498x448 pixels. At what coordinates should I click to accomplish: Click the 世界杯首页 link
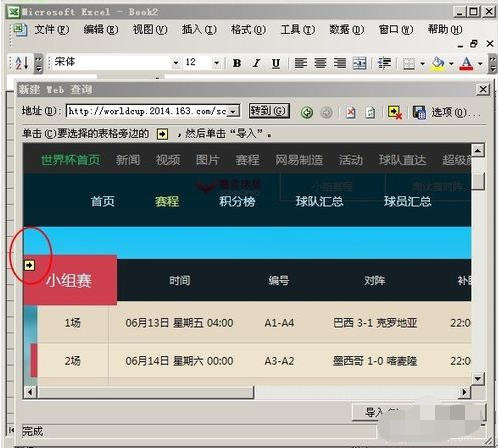pos(70,160)
